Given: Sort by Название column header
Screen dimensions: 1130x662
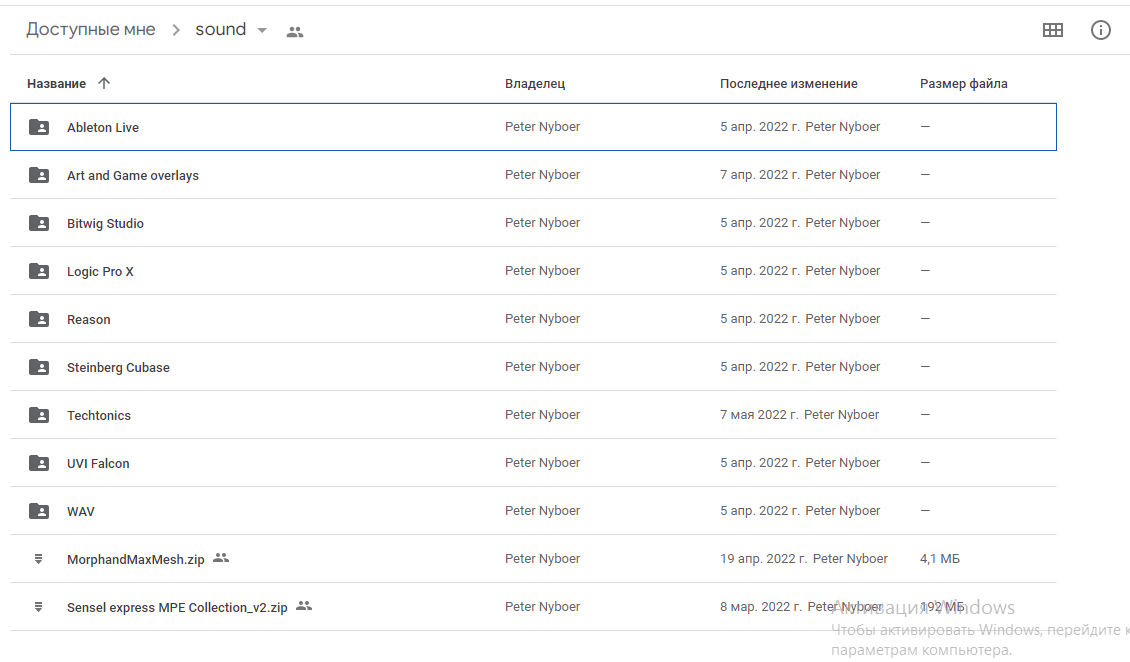Looking at the screenshot, I should point(56,84).
